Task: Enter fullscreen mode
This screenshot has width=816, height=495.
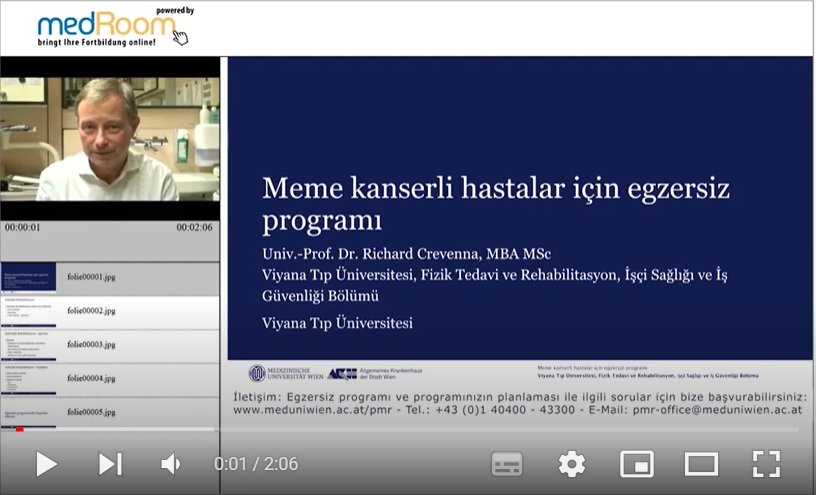Action: [x=766, y=463]
